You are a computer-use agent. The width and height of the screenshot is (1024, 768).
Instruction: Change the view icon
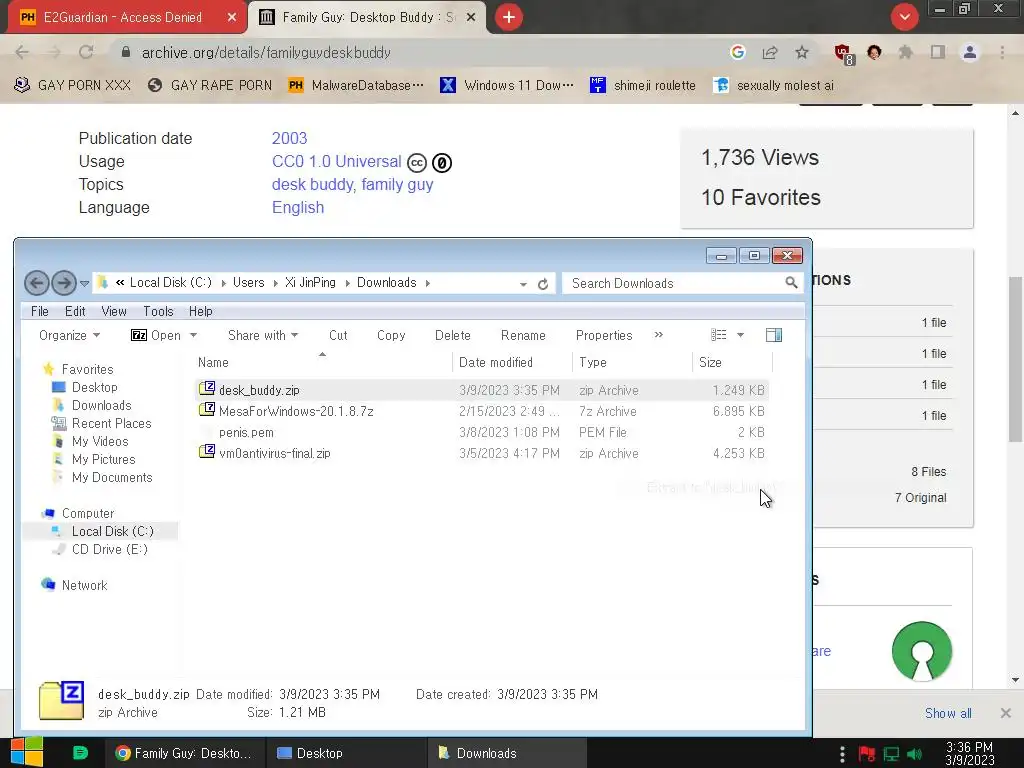pyautogui.click(x=718, y=335)
